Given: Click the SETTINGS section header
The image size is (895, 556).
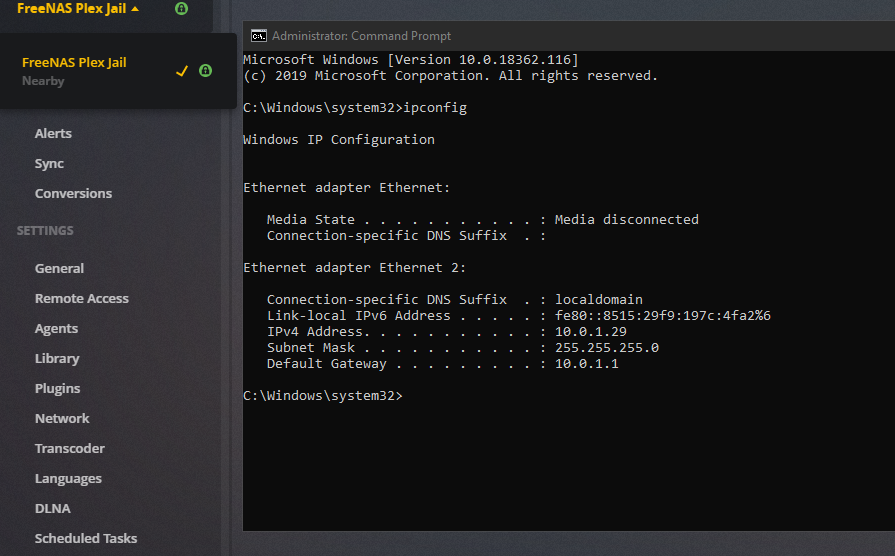Looking at the screenshot, I should pyautogui.click(x=45, y=231).
